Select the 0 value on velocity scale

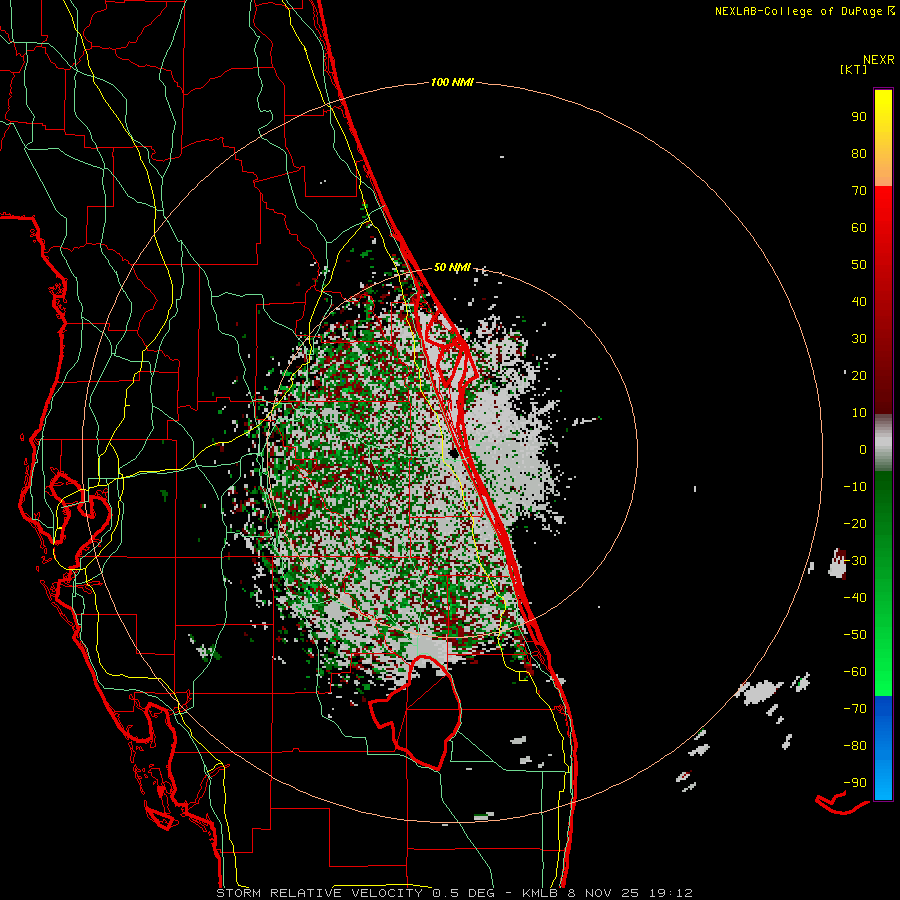(x=863, y=449)
